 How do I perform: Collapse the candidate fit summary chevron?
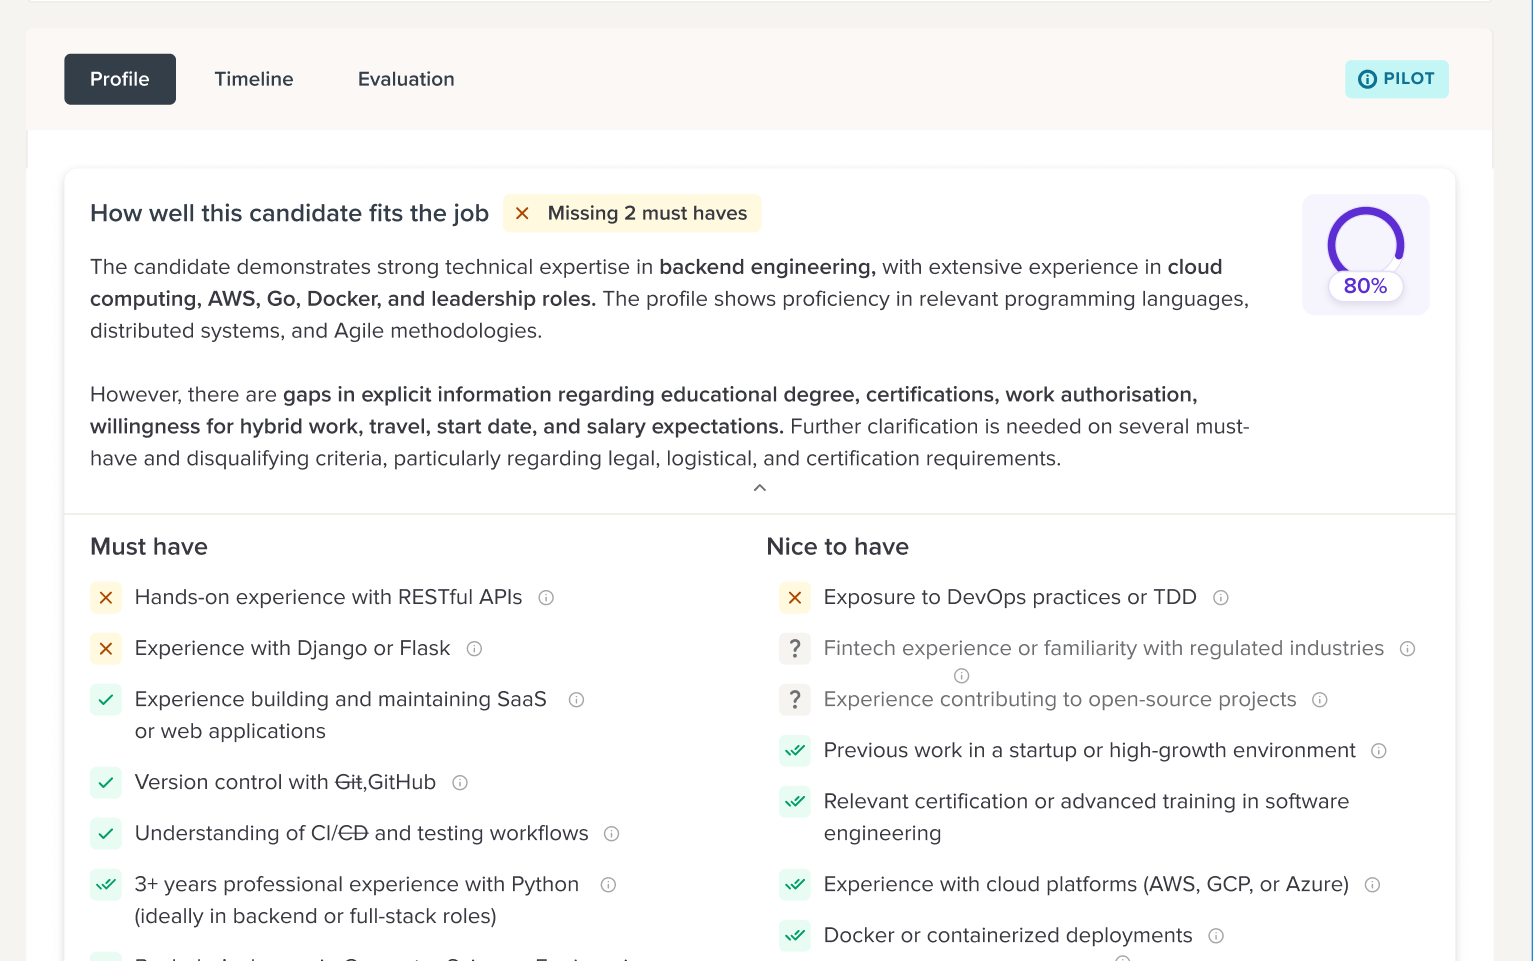tap(760, 488)
